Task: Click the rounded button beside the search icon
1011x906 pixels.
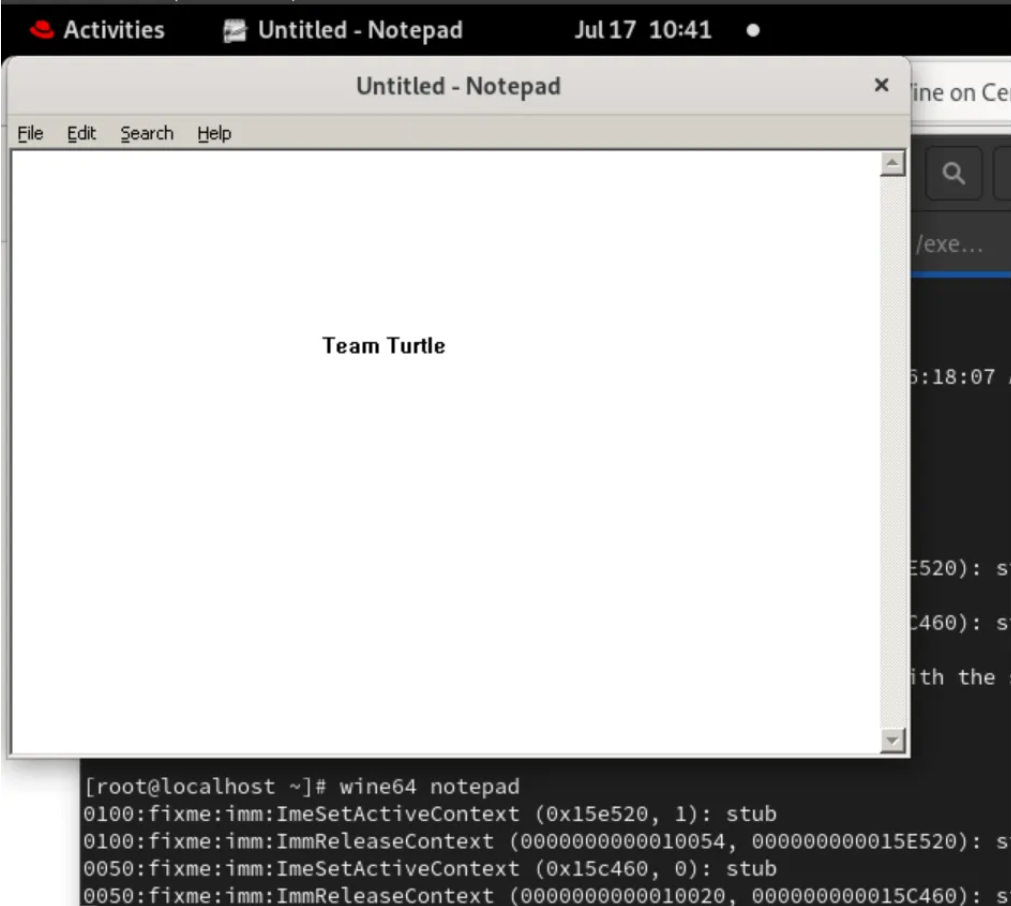Action: [1003, 174]
